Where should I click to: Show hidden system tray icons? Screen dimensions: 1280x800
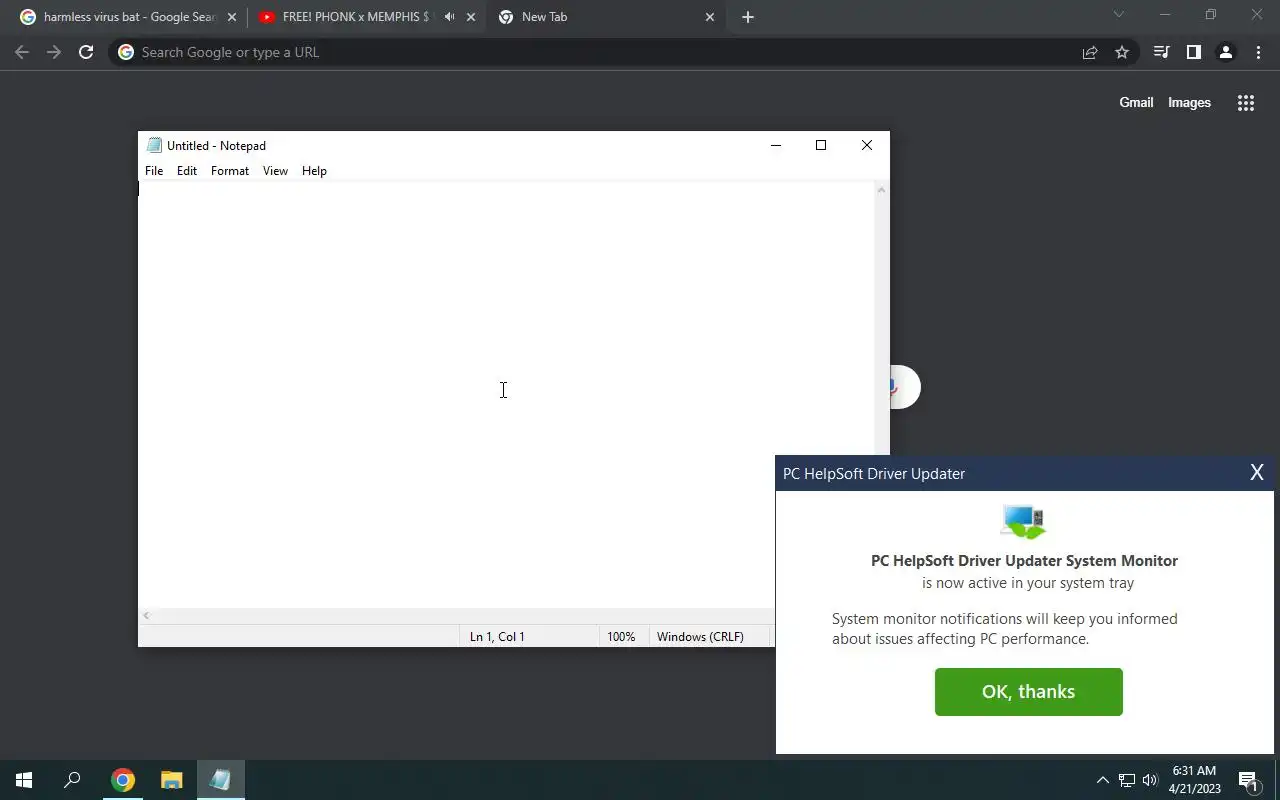(1103, 780)
